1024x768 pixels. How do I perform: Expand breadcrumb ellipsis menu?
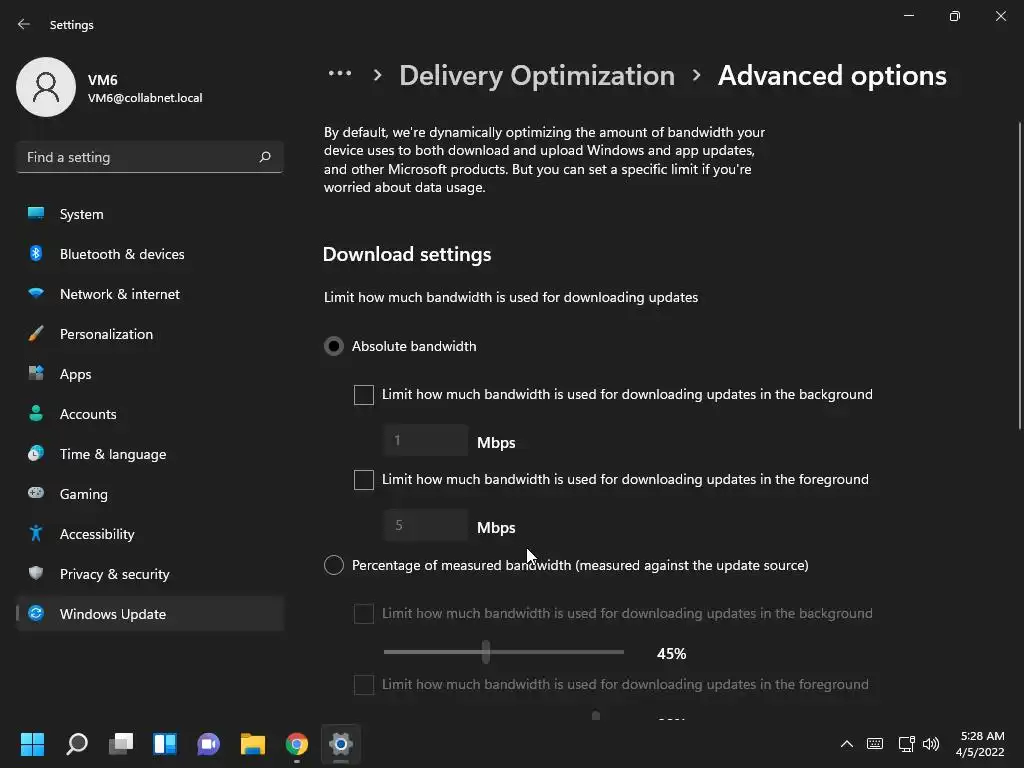[340, 74]
